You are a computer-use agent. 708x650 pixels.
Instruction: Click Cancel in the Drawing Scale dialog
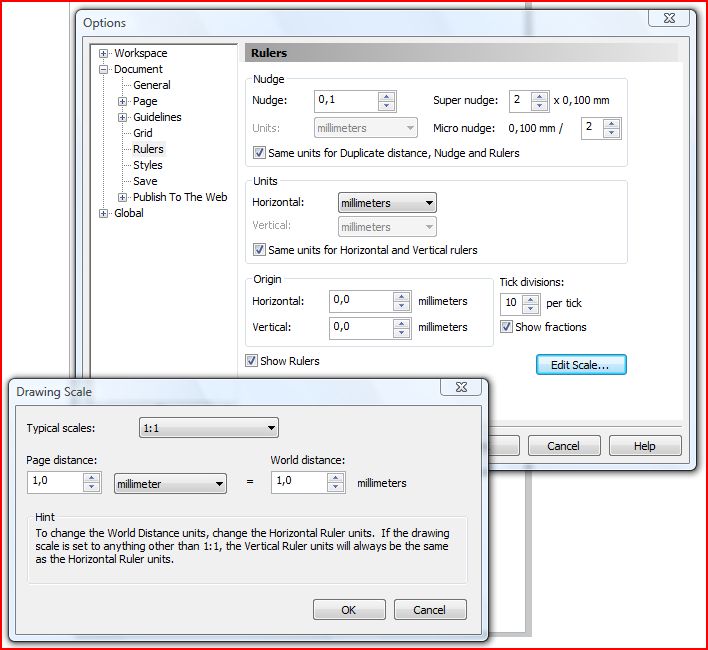coord(430,610)
